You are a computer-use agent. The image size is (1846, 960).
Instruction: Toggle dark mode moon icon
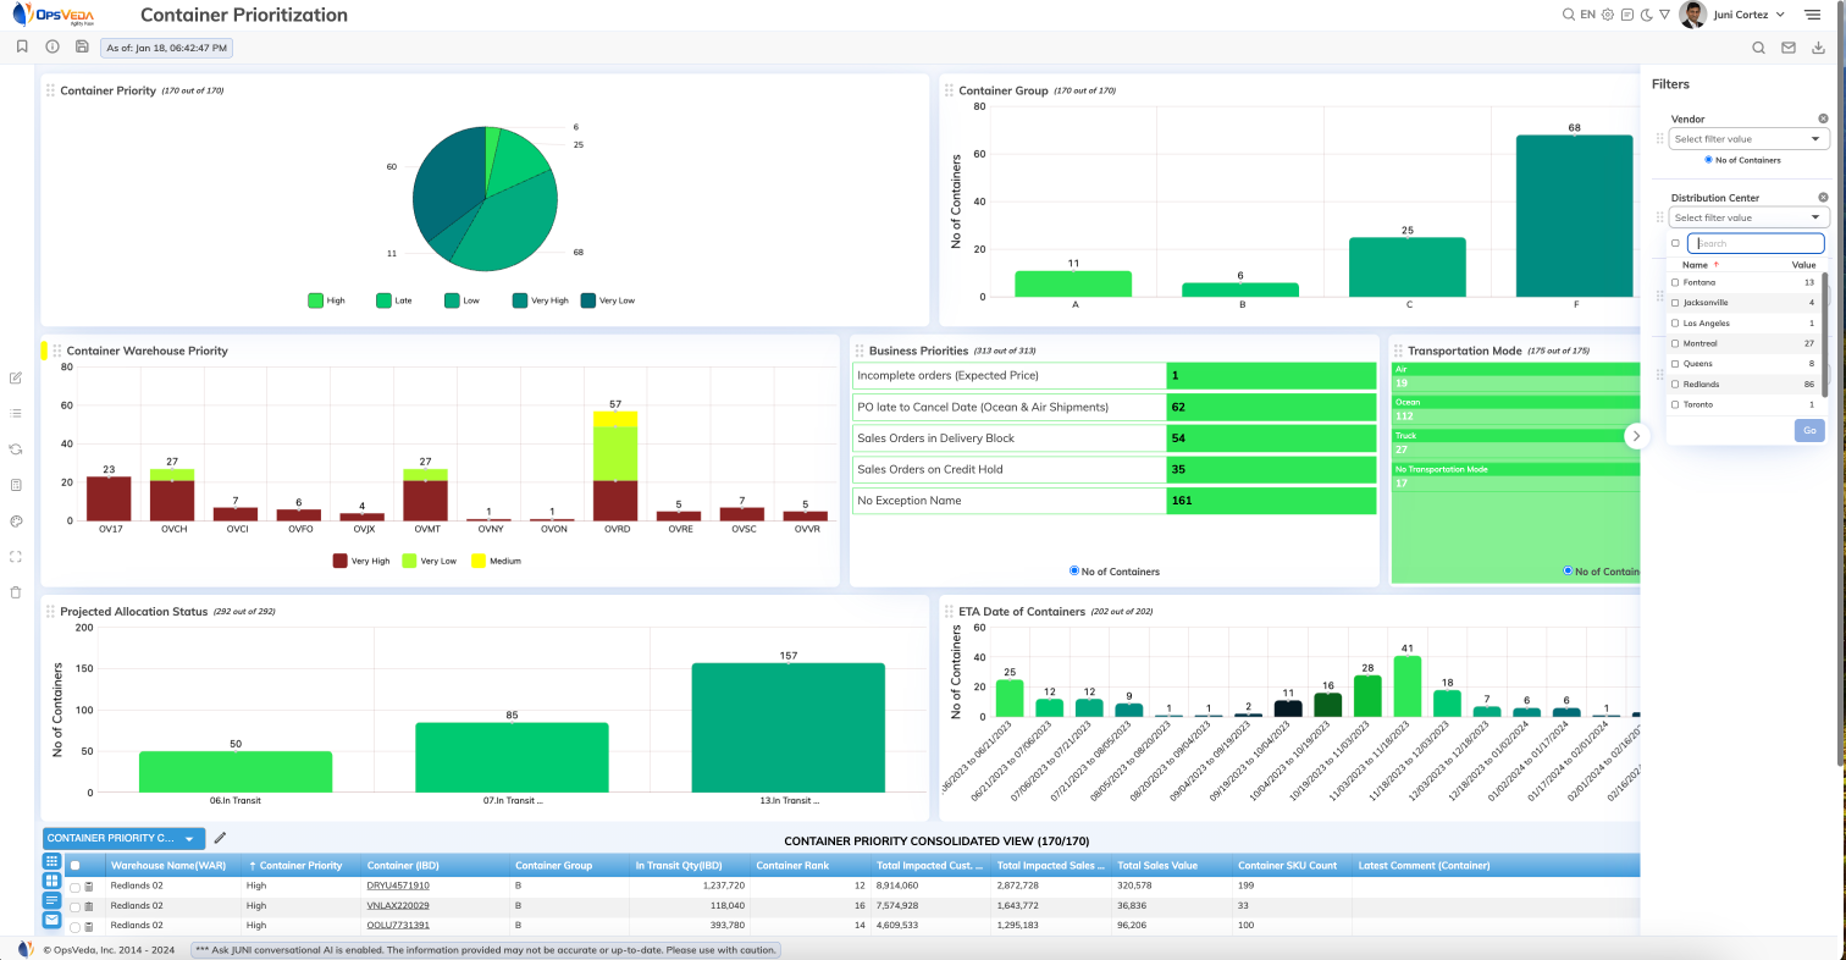1646,15
